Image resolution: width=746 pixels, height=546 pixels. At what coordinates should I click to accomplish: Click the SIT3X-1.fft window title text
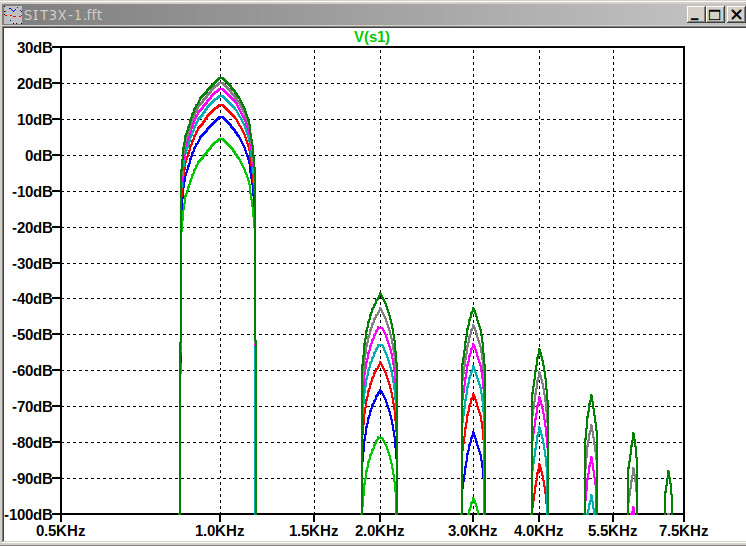[x=63, y=15]
